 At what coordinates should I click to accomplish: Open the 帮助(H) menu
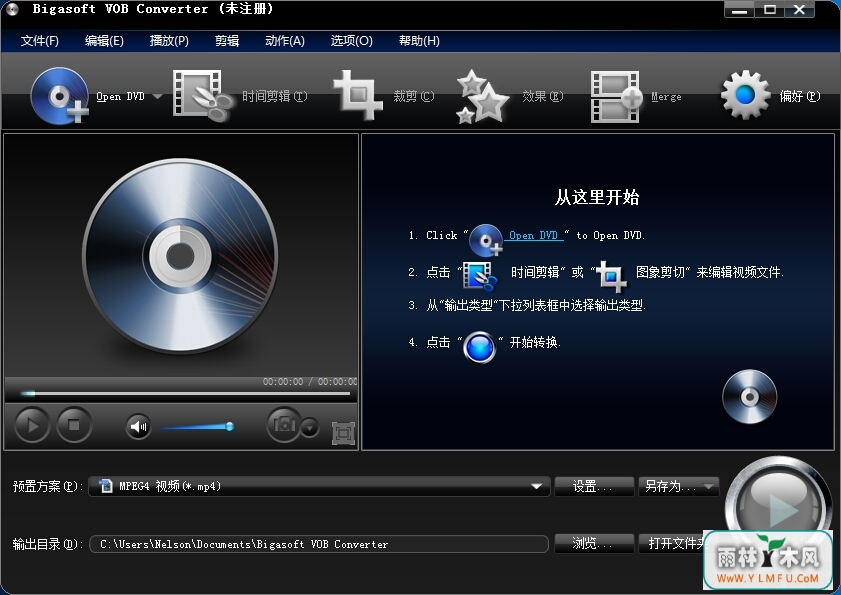(419, 41)
